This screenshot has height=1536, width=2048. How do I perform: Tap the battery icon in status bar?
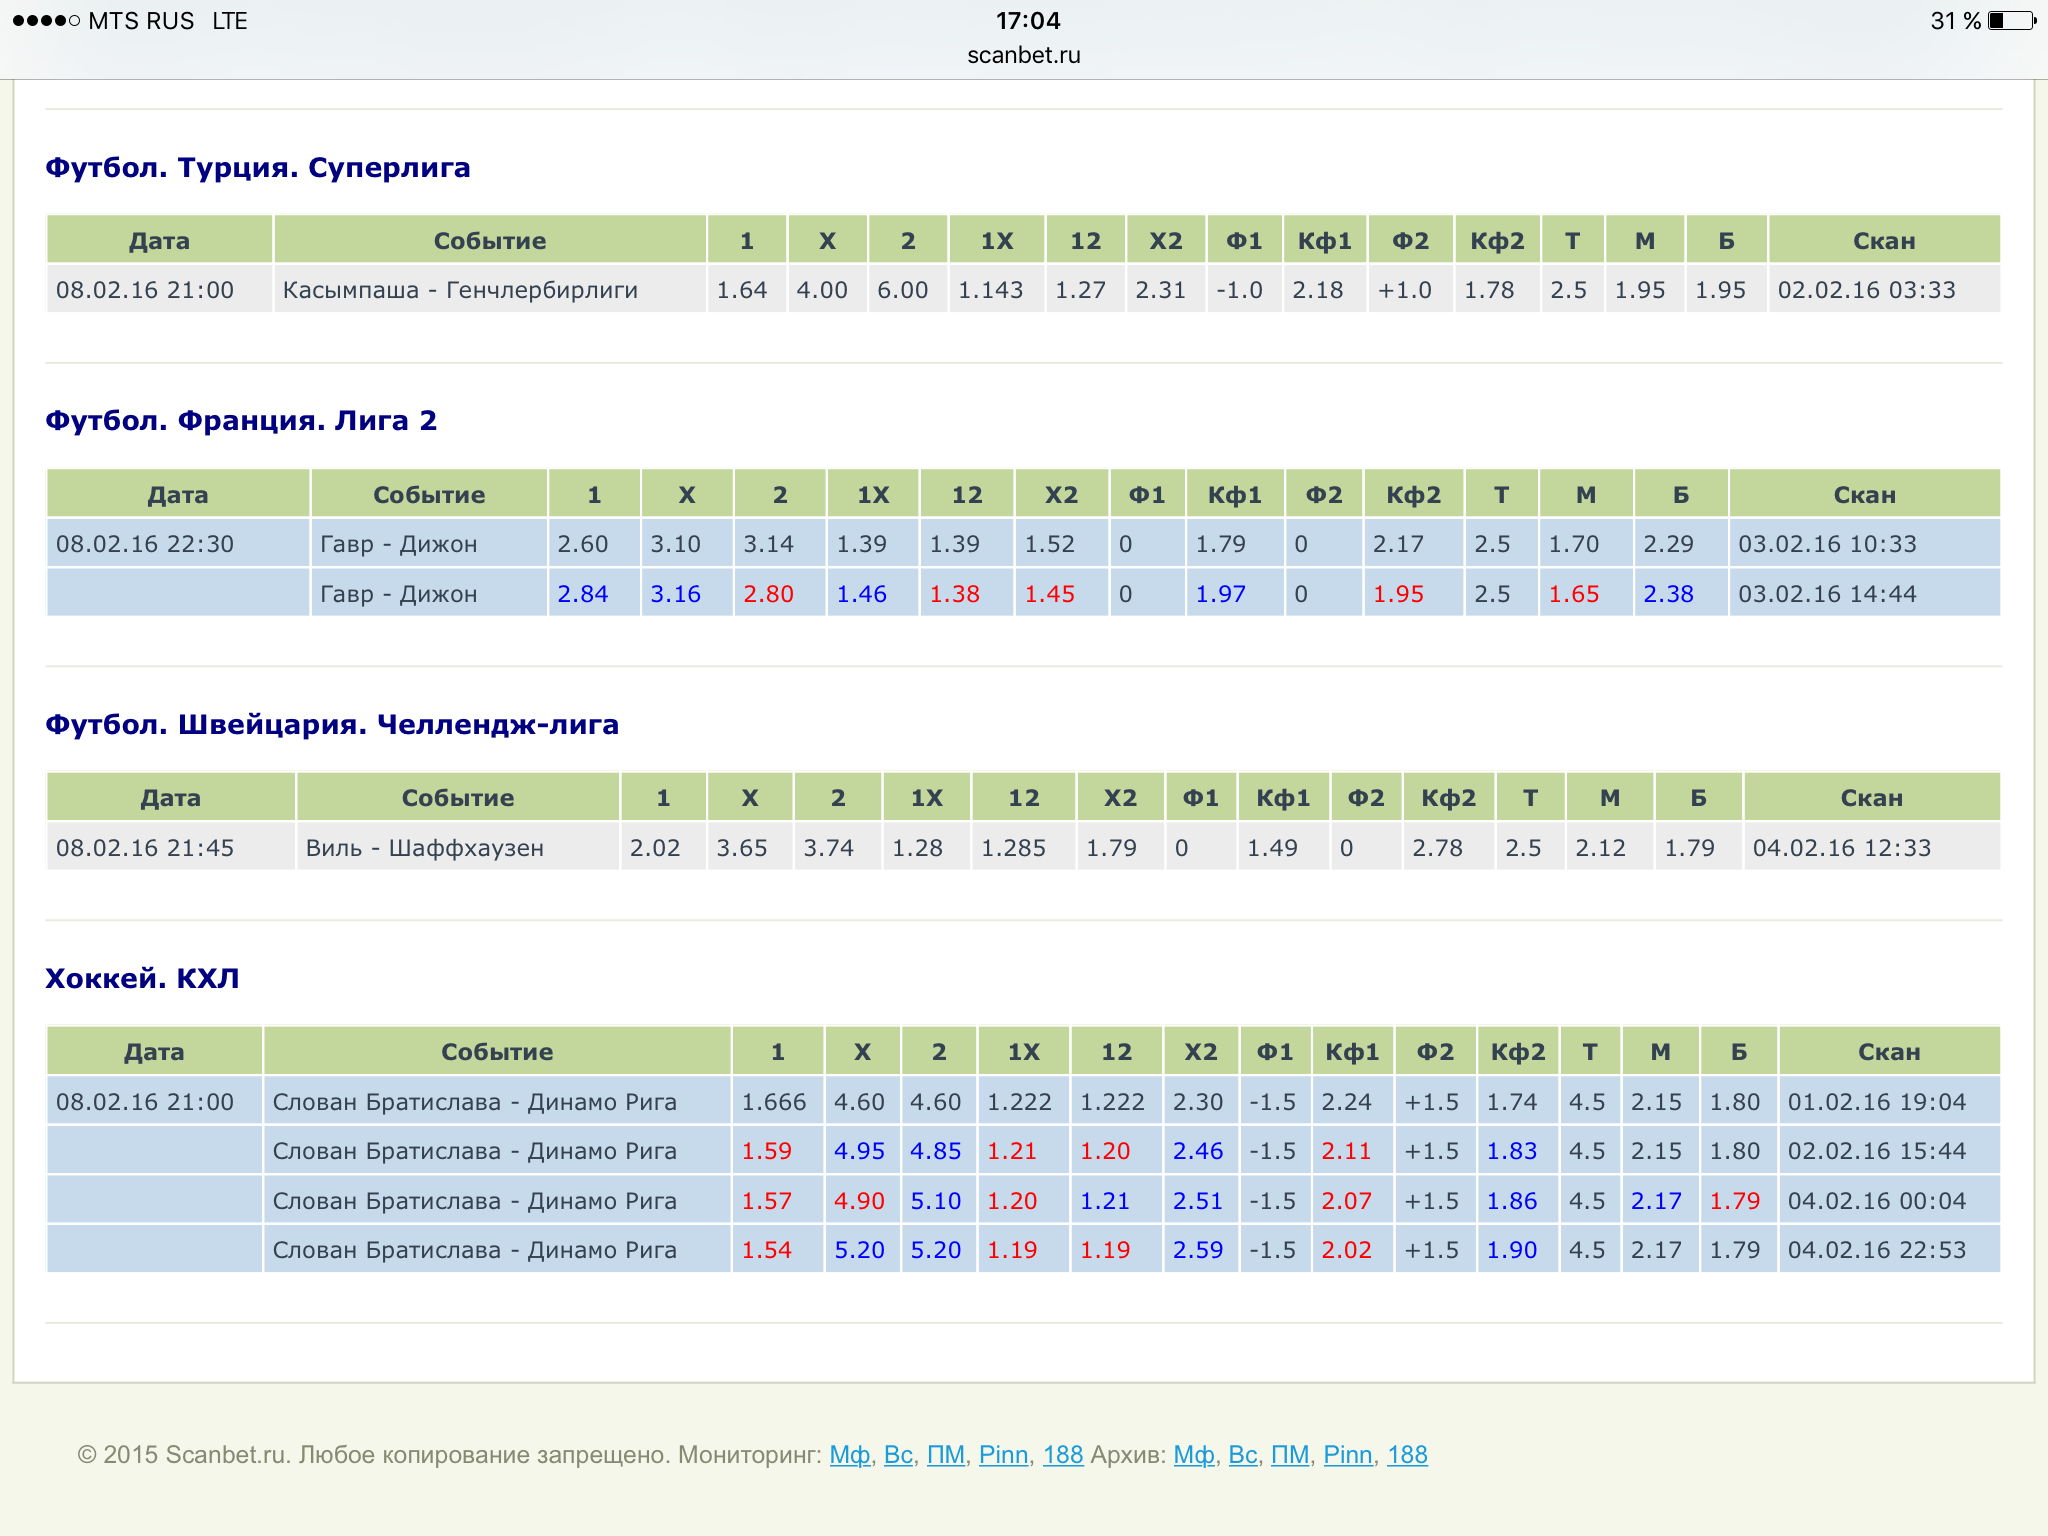point(2011,21)
